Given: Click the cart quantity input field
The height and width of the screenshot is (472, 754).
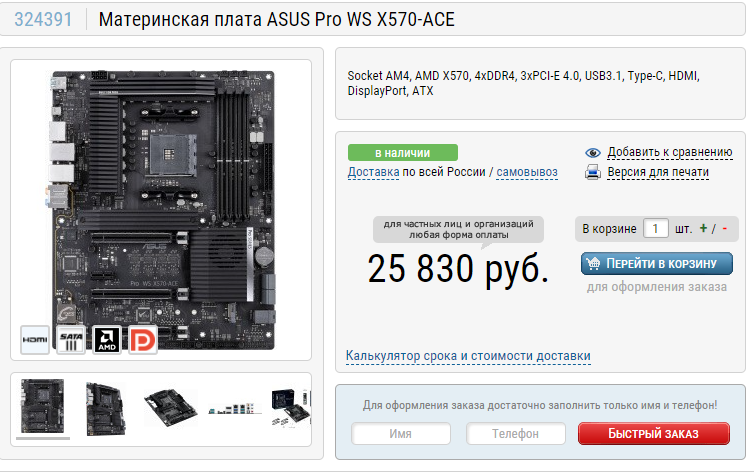Looking at the screenshot, I should coord(655,228).
